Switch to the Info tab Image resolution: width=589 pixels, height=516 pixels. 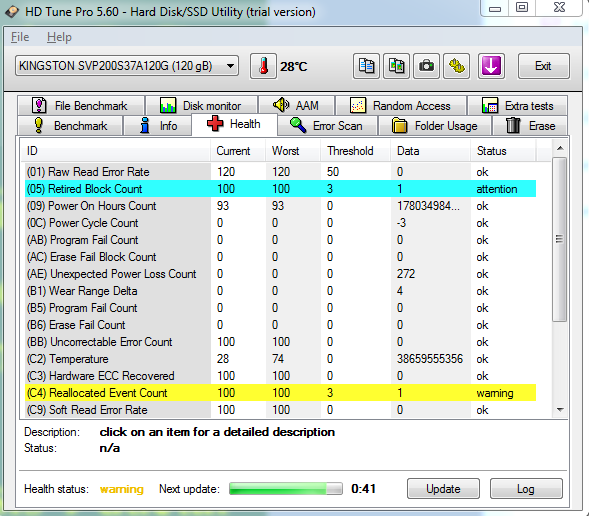[158, 125]
